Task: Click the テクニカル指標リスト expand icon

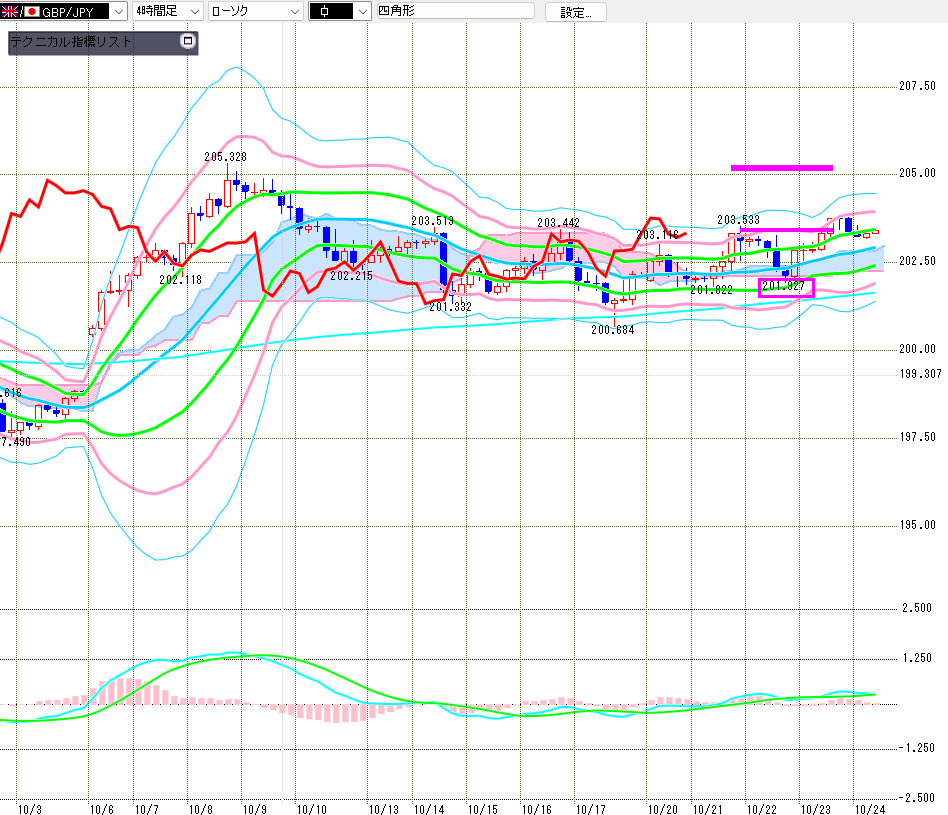Action: click(186, 42)
